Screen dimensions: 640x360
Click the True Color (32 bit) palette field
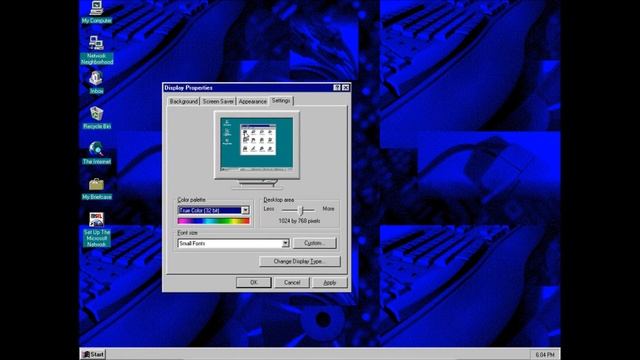point(209,210)
